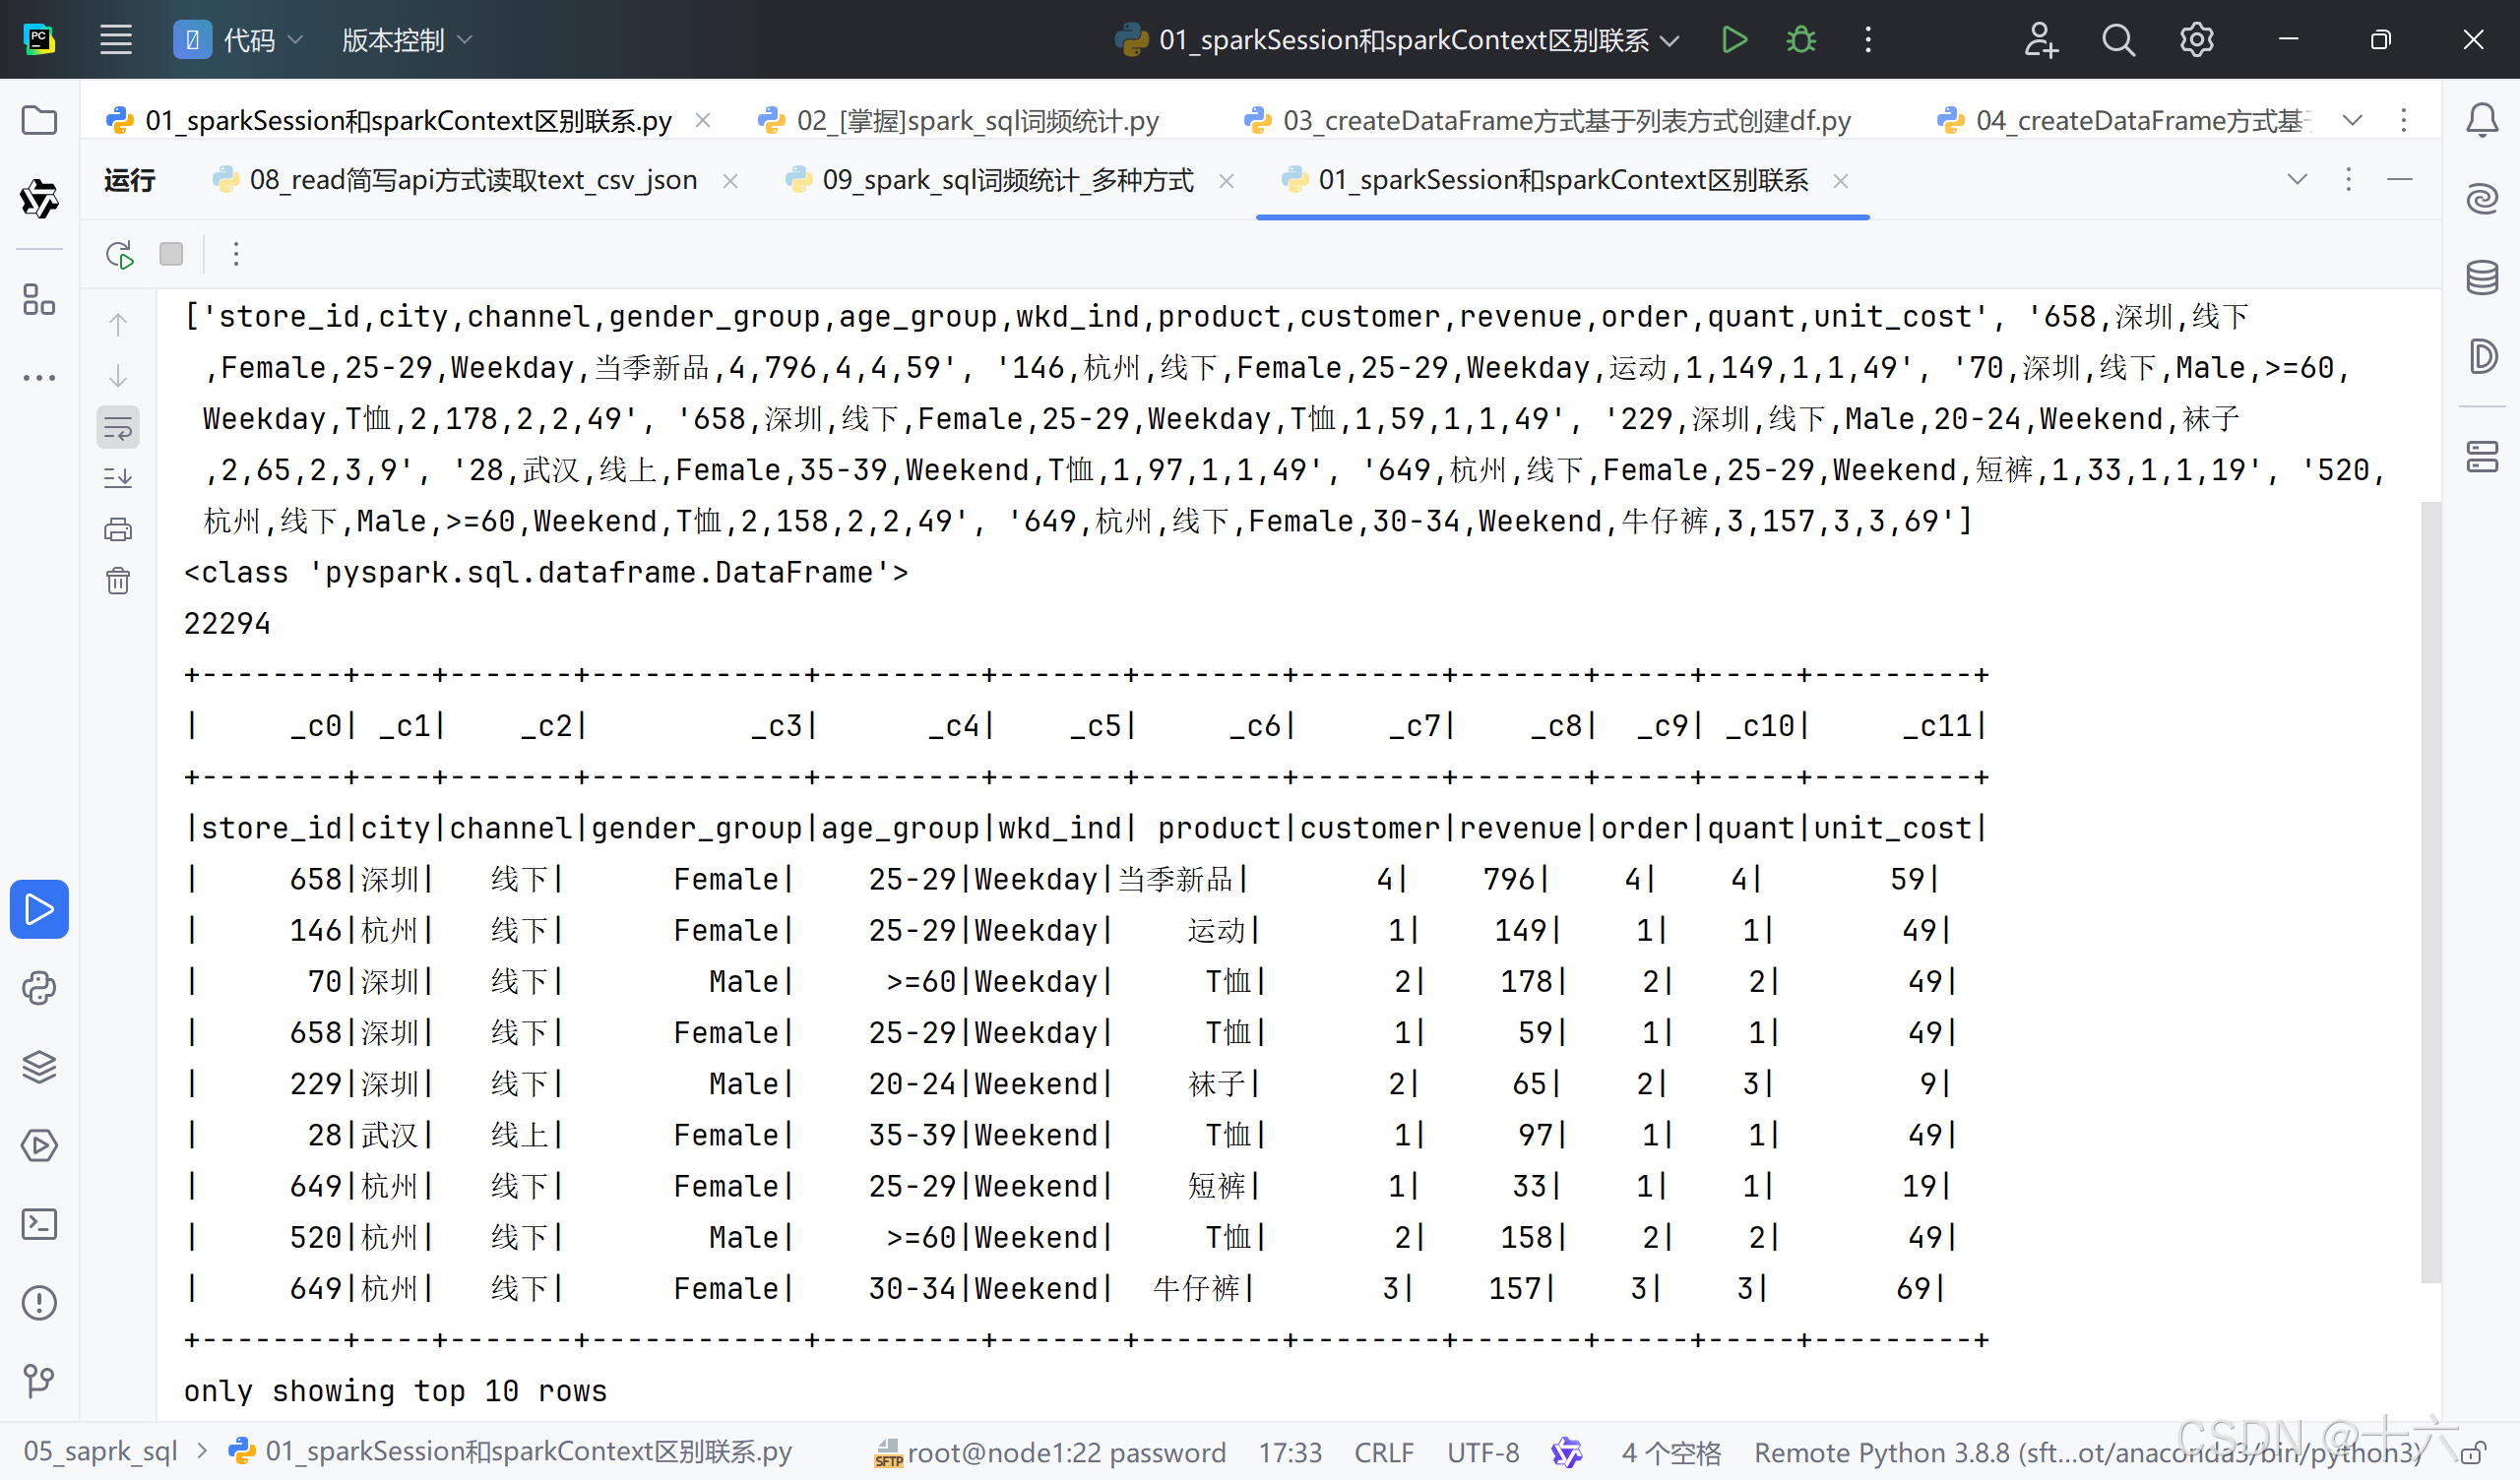Image resolution: width=2520 pixels, height=1480 pixels.
Task: Toggle the file read-only lock icon
Action: pos(2474,1452)
